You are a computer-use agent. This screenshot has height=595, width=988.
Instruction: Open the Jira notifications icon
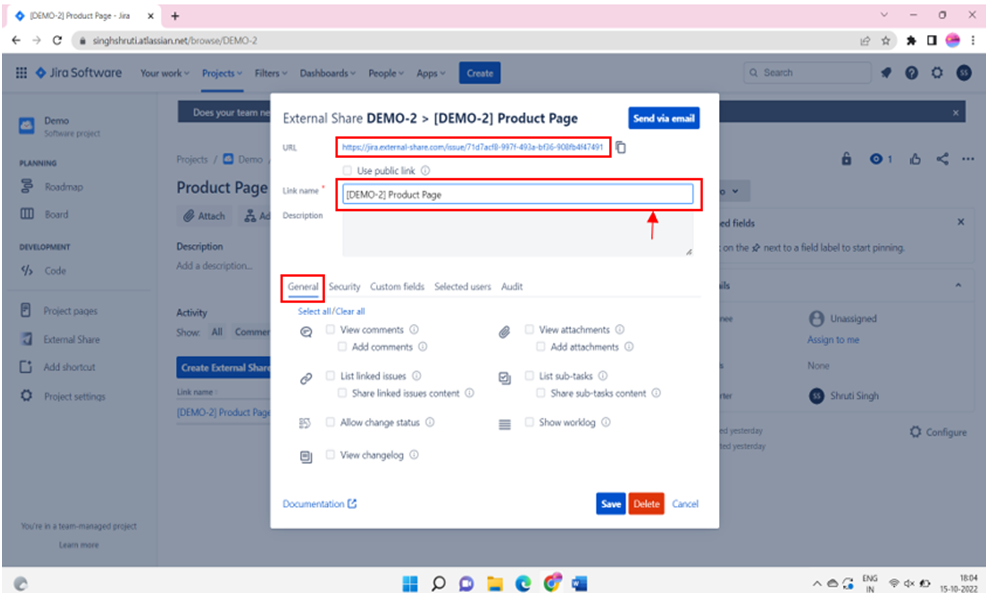coord(886,73)
